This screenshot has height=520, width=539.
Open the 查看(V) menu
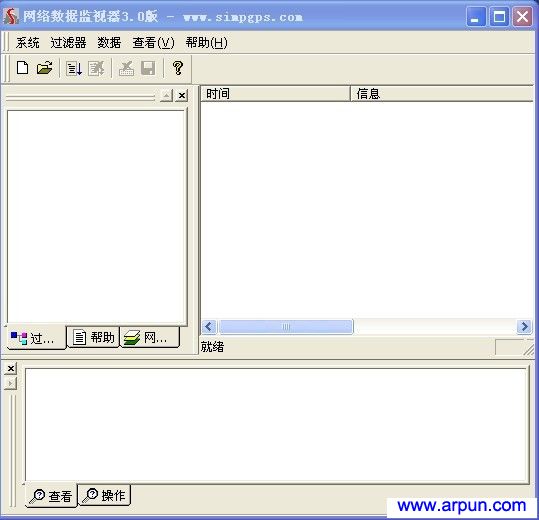pos(153,43)
